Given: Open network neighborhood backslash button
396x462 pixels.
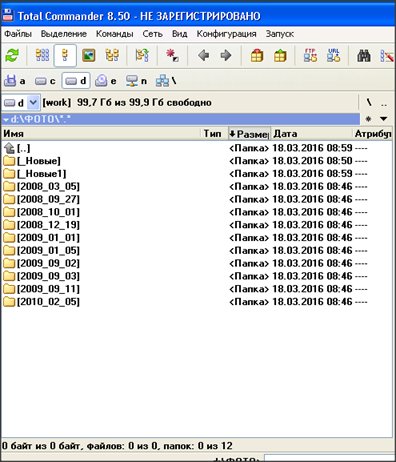Looking at the screenshot, I should [x=166, y=81].
